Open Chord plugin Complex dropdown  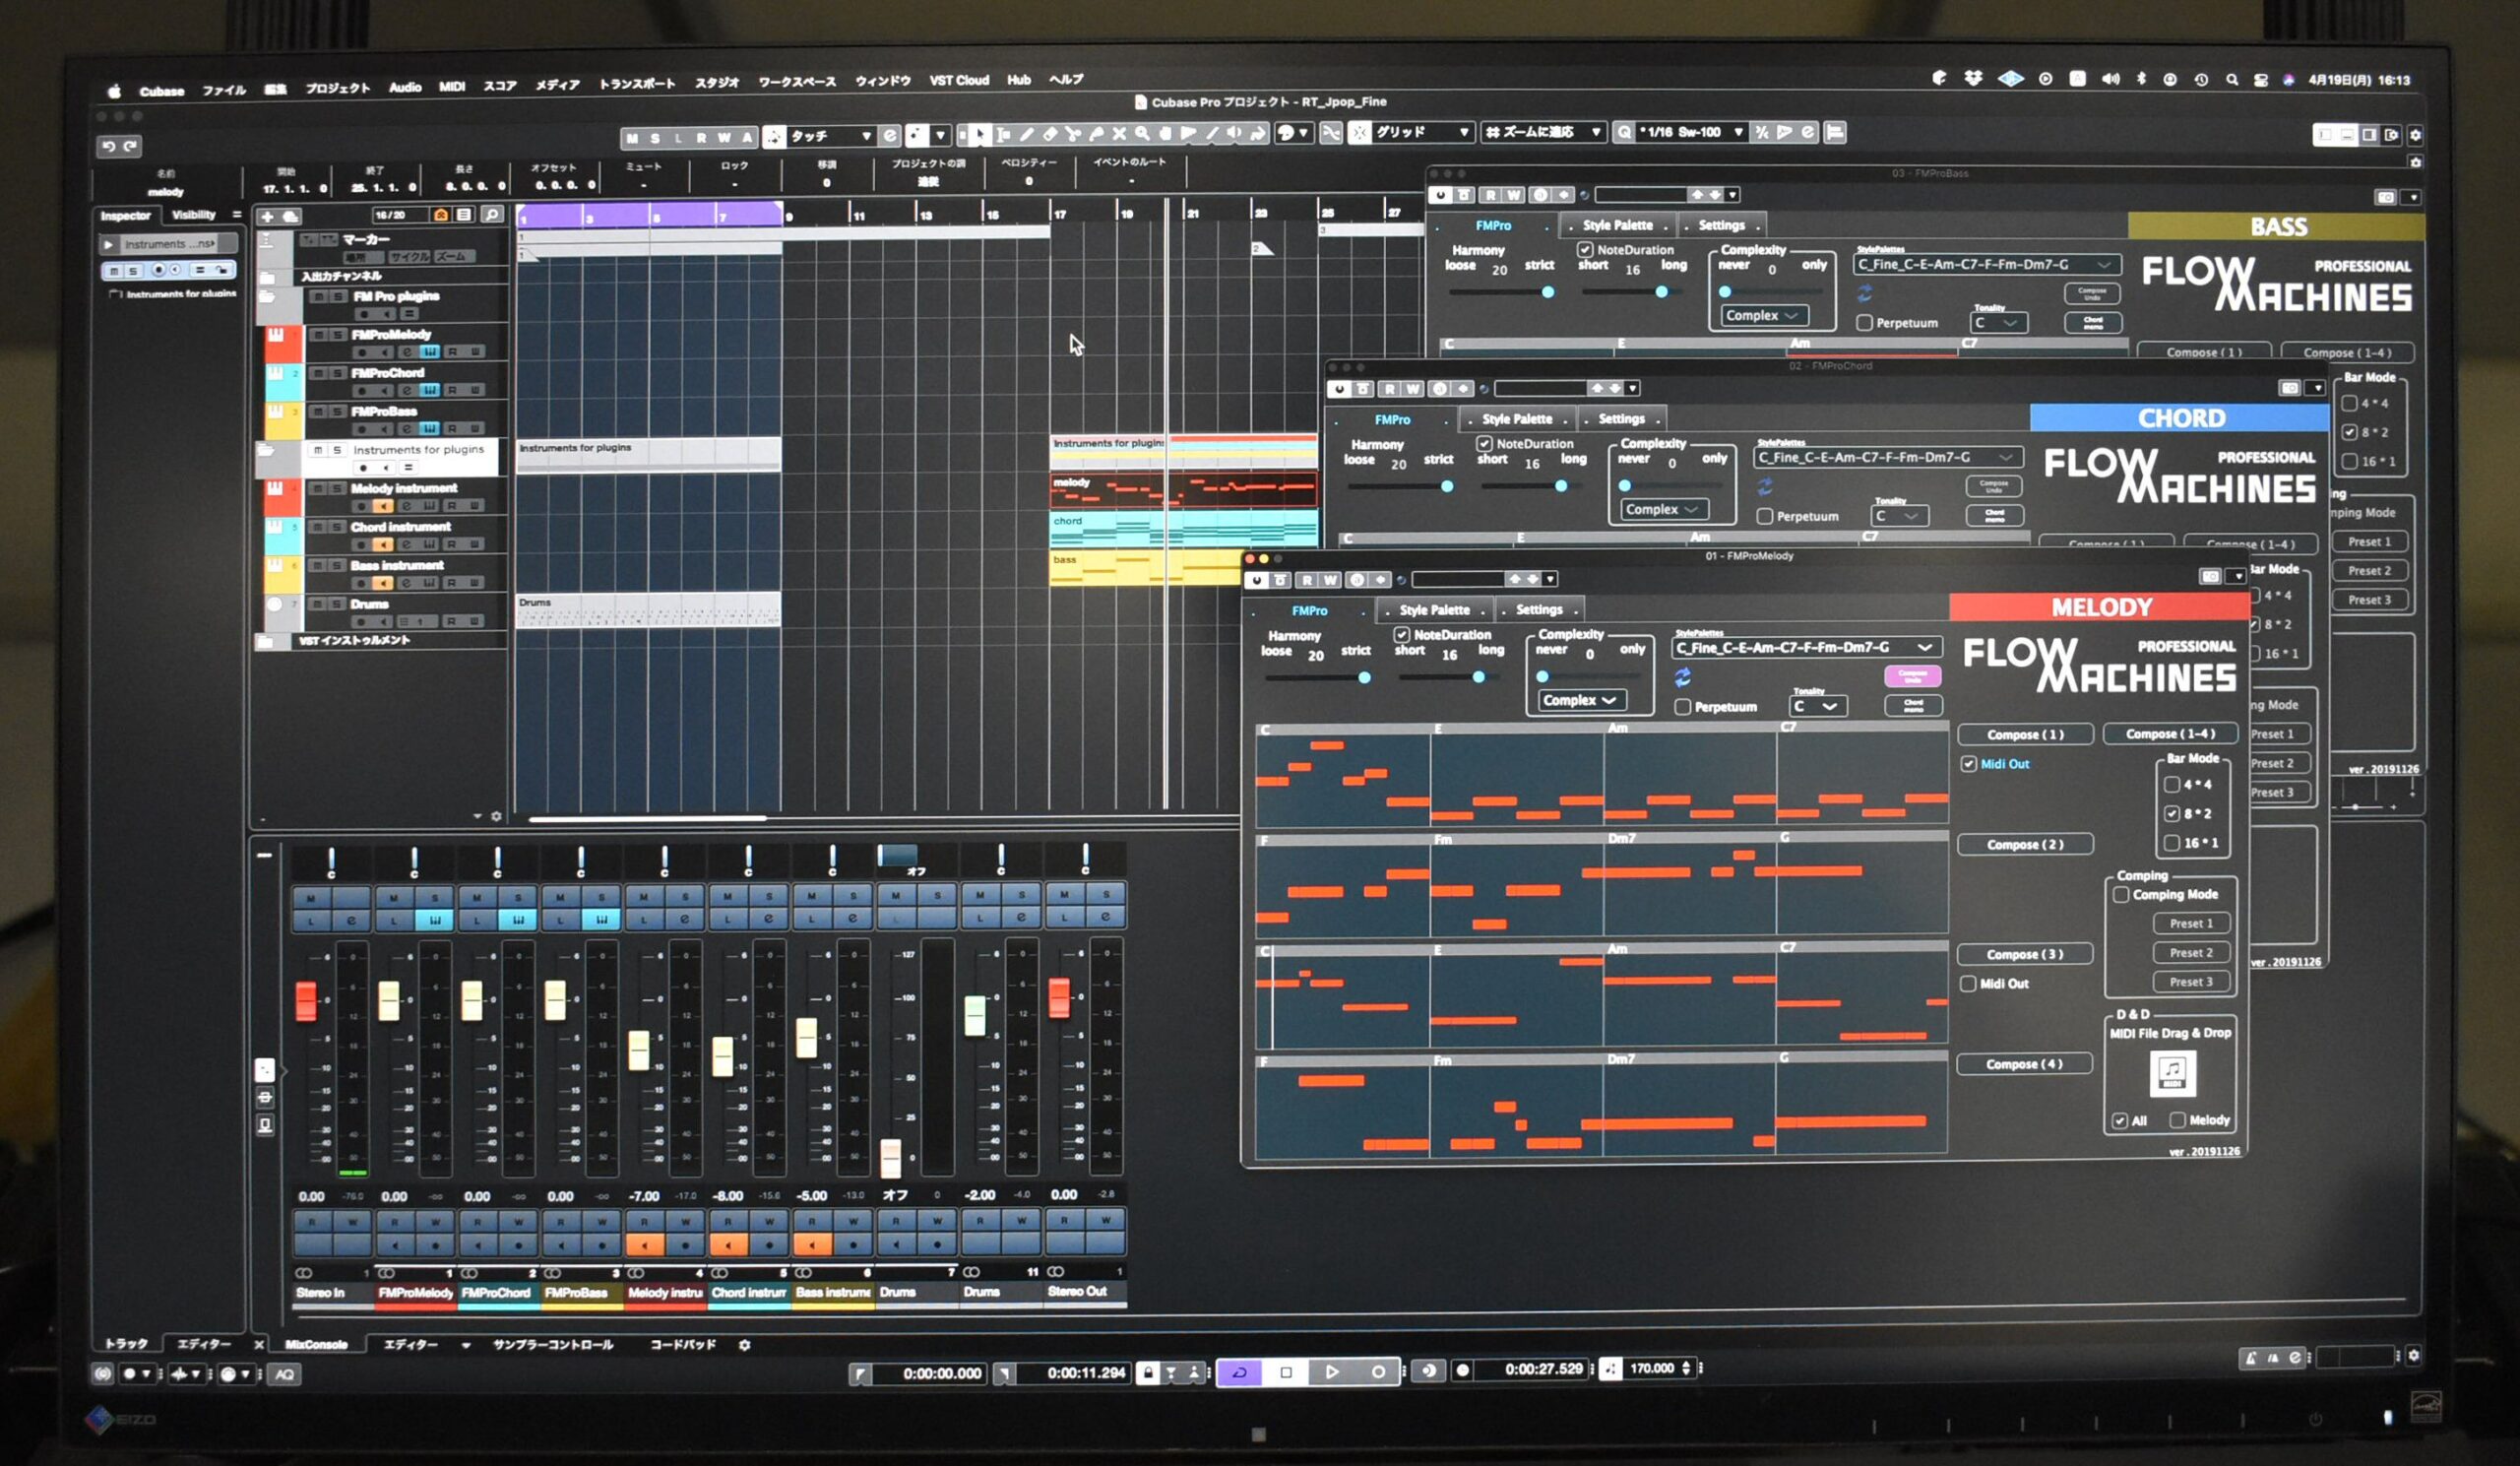pos(1662,509)
